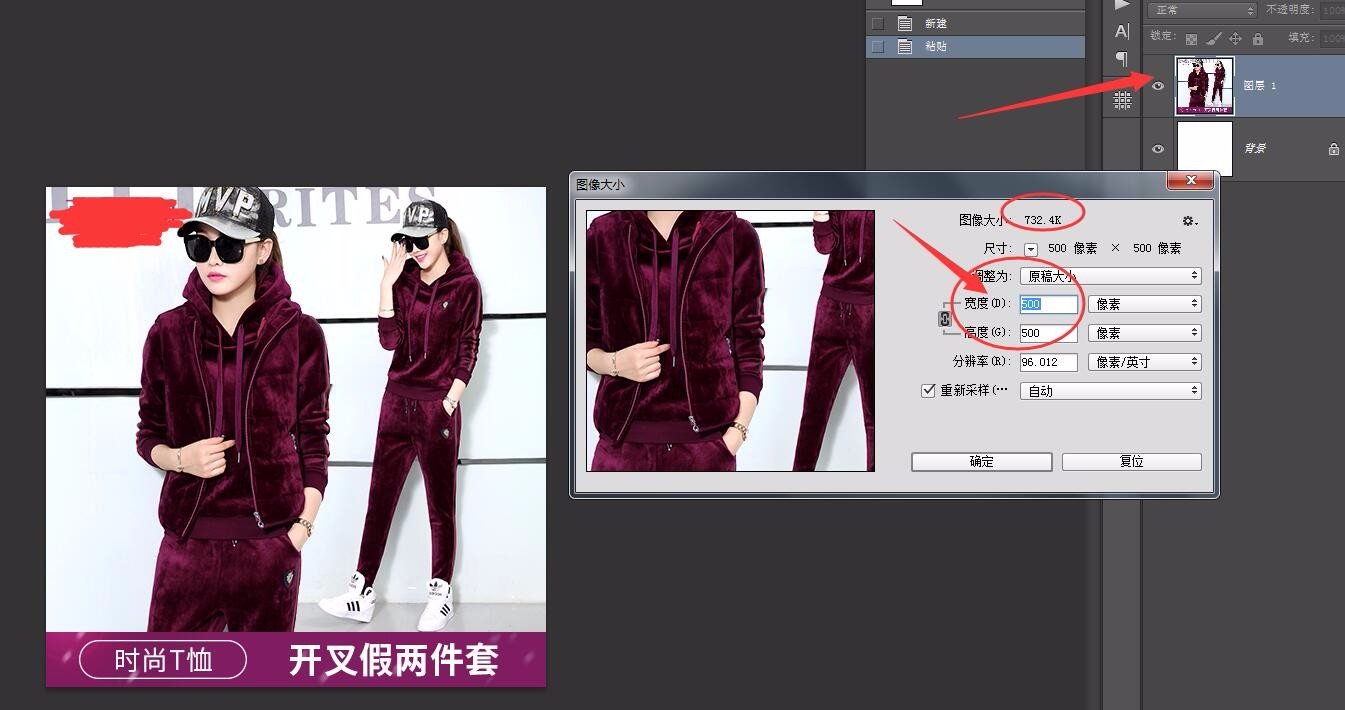
Task: Open the Image Size gear settings menu
Action: (x=1189, y=221)
